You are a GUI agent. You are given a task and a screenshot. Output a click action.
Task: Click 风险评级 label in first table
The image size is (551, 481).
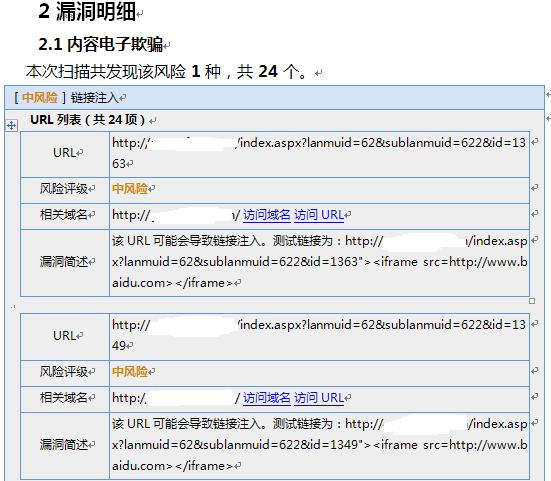[x=64, y=189]
